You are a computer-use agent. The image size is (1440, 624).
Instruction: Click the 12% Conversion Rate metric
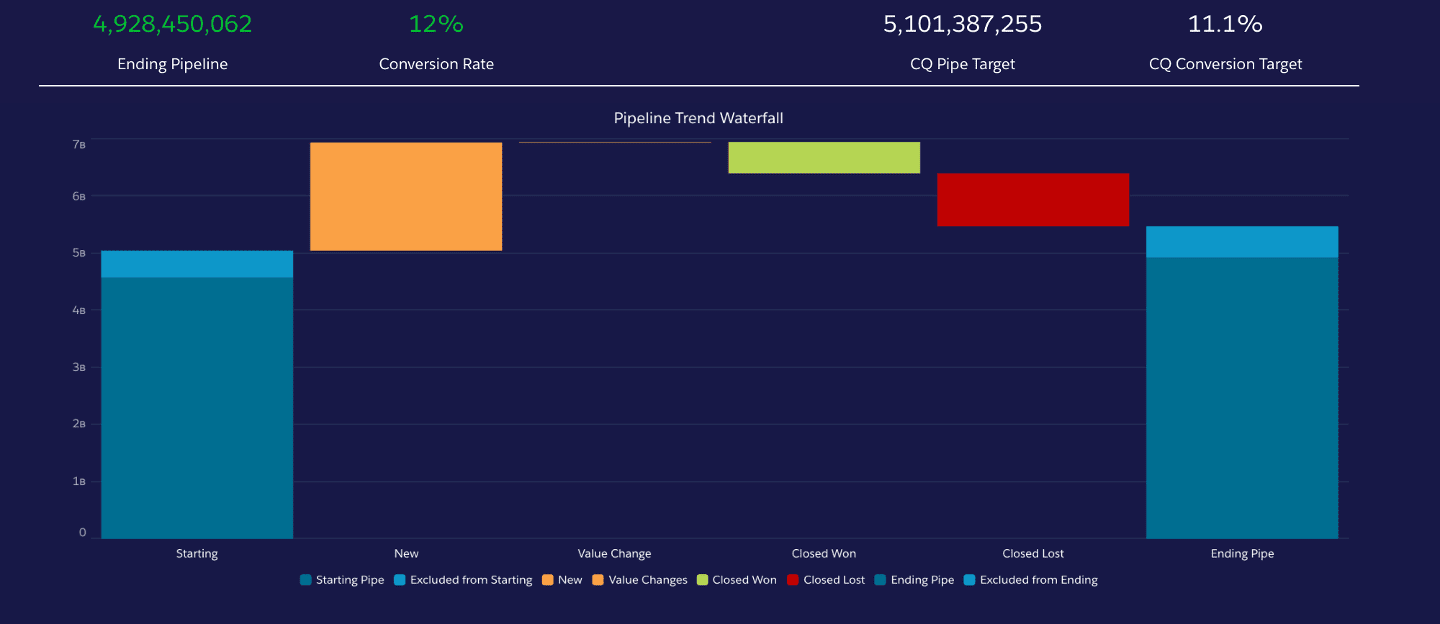pyautogui.click(x=436, y=25)
